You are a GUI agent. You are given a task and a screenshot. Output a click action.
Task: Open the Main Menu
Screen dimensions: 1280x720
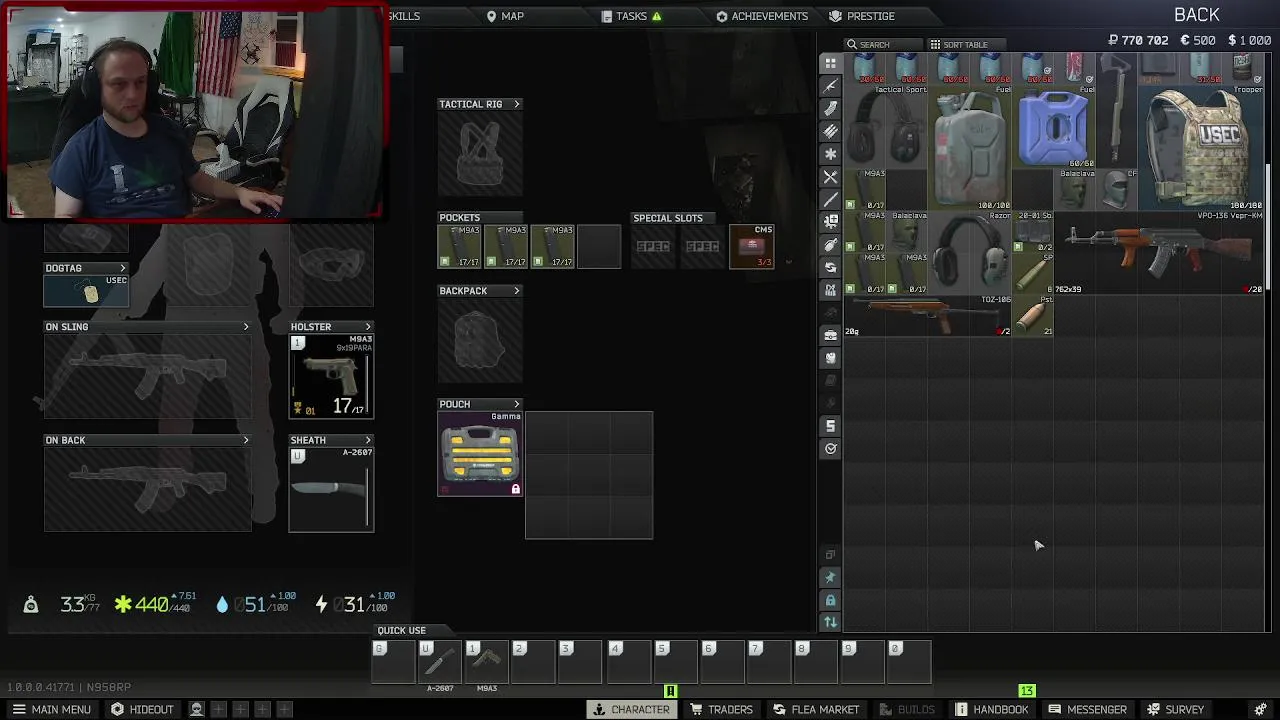[x=51, y=709]
